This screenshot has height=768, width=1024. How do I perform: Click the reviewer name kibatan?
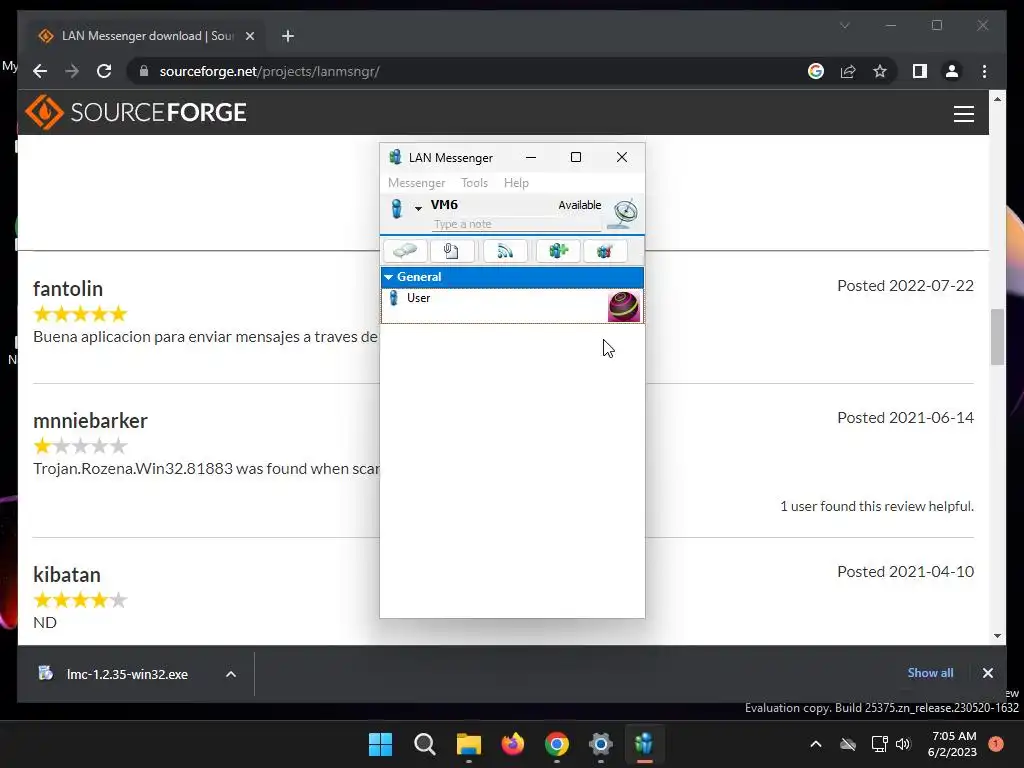[x=67, y=575]
